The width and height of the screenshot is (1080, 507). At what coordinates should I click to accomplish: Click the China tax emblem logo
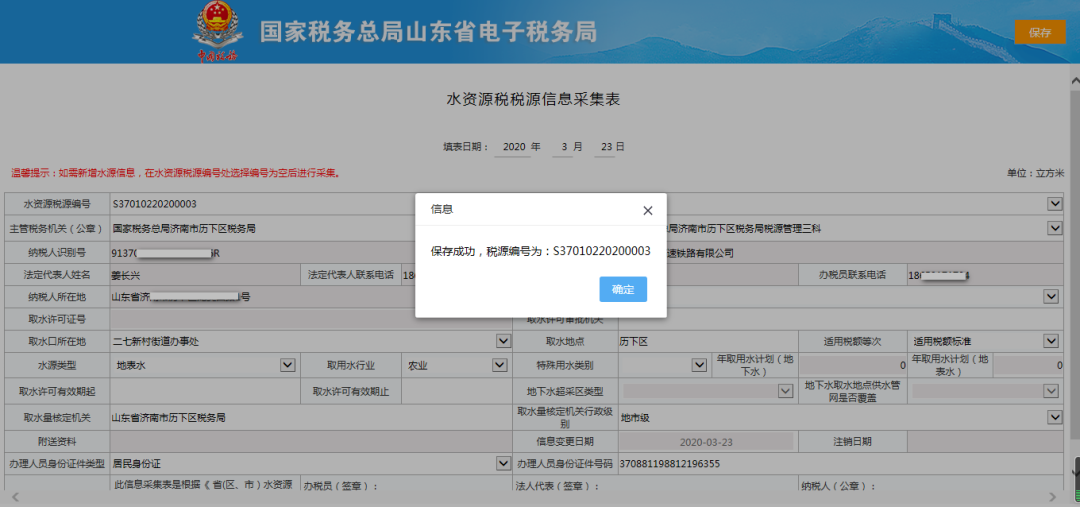(216, 31)
